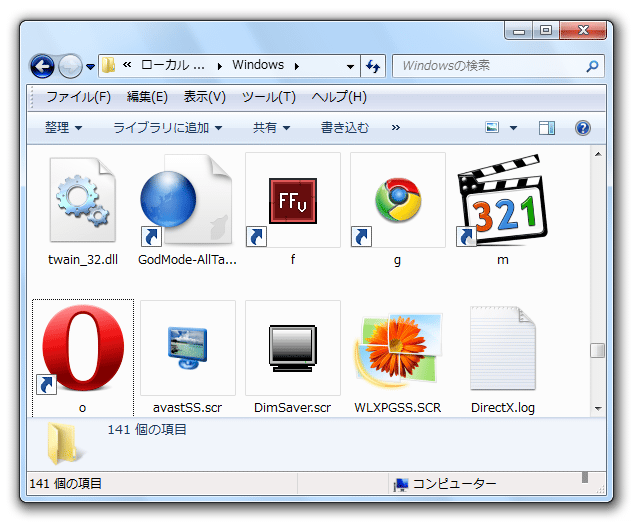The height and width of the screenshot is (526, 637).
Task: Click the vertical scrollbar thumb
Action: (598, 351)
